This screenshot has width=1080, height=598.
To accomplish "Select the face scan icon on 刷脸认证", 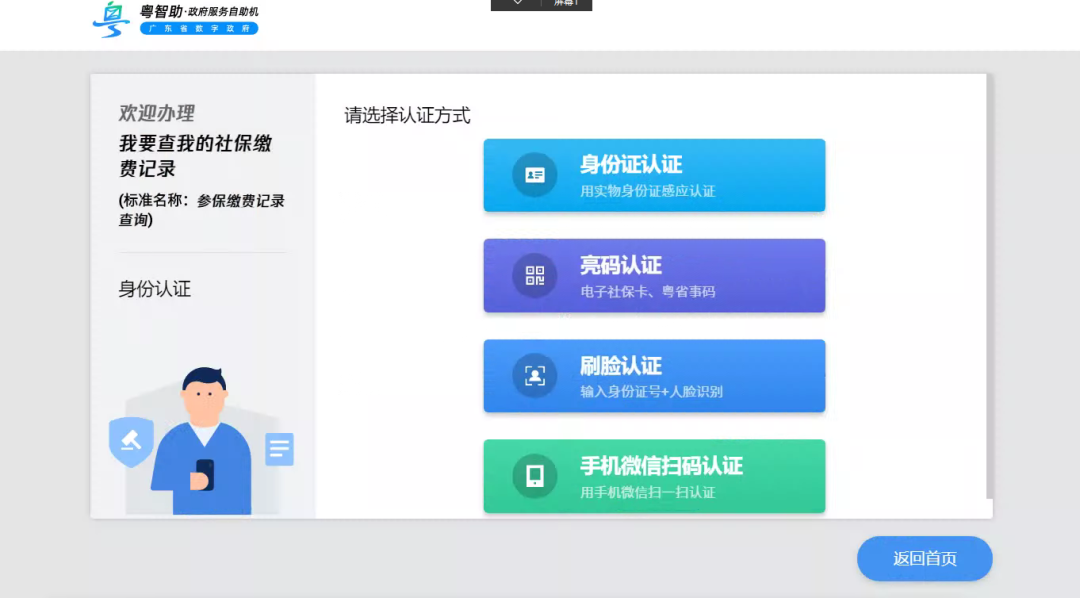I will coord(534,376).
